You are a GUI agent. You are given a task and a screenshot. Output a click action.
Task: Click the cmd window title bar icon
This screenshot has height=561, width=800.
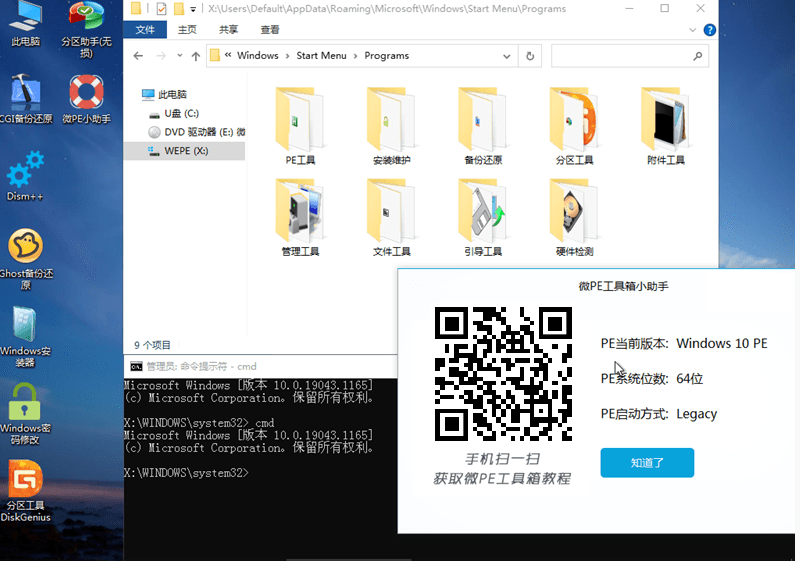point(136,366)
